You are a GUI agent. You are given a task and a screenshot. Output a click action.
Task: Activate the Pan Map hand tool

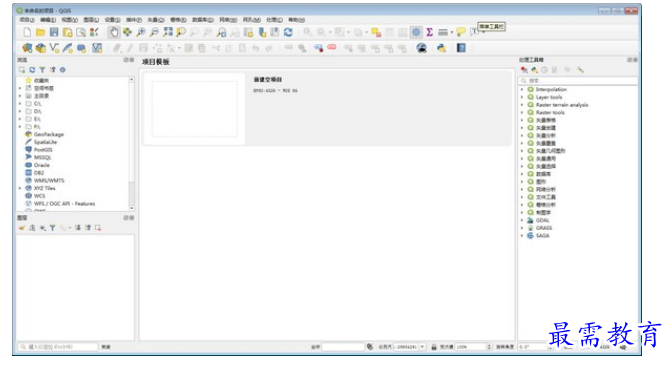point(114,32)
